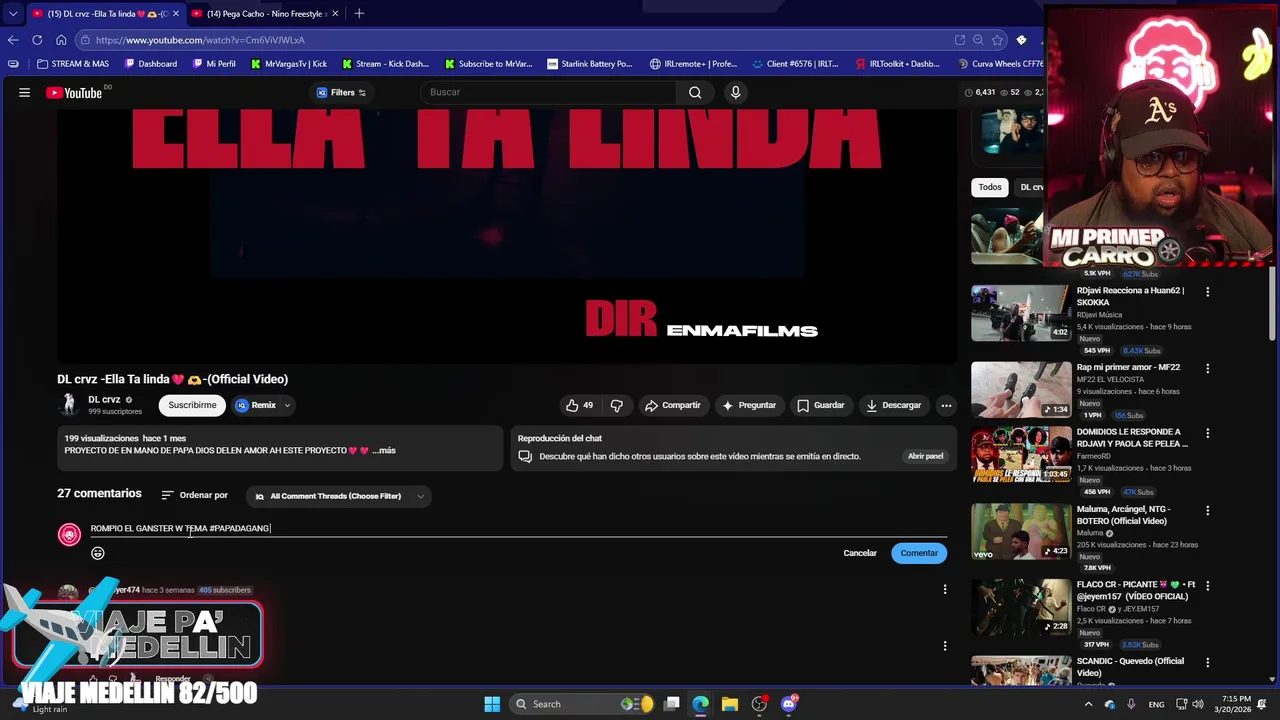This screenshot has width=1280, height=720.
Task: Show hidden system tray icons
Action: [1088, 704]
